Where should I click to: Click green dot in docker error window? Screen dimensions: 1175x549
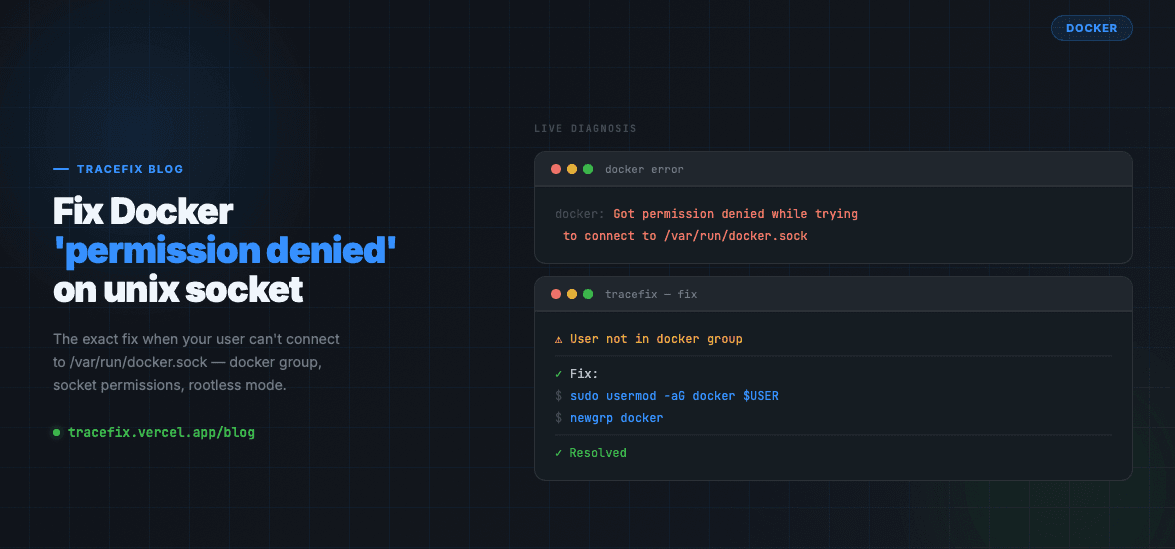588,169
